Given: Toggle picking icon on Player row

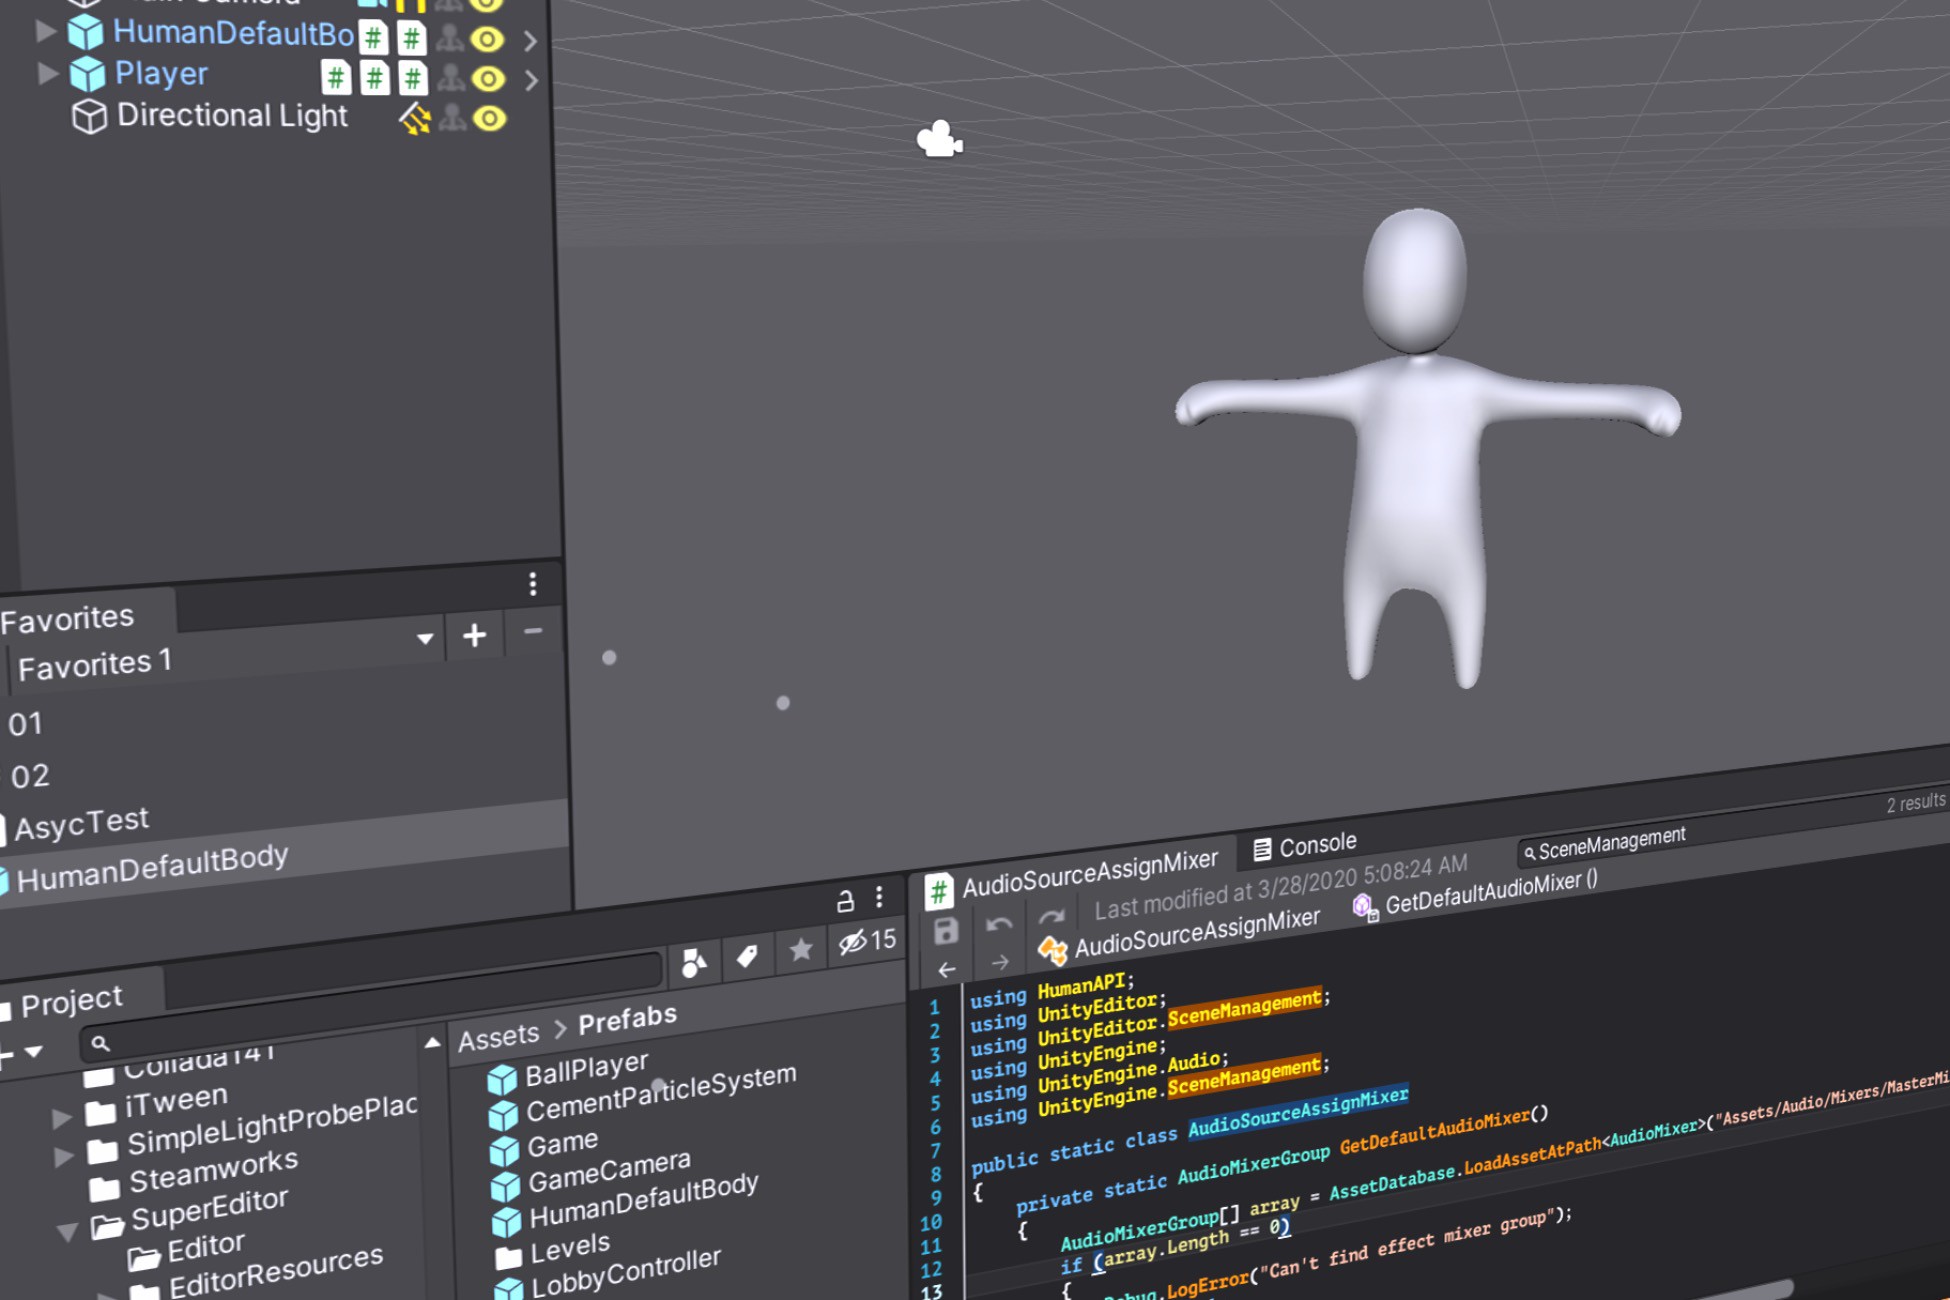Looking at the screenshot, I should (451, 77).
